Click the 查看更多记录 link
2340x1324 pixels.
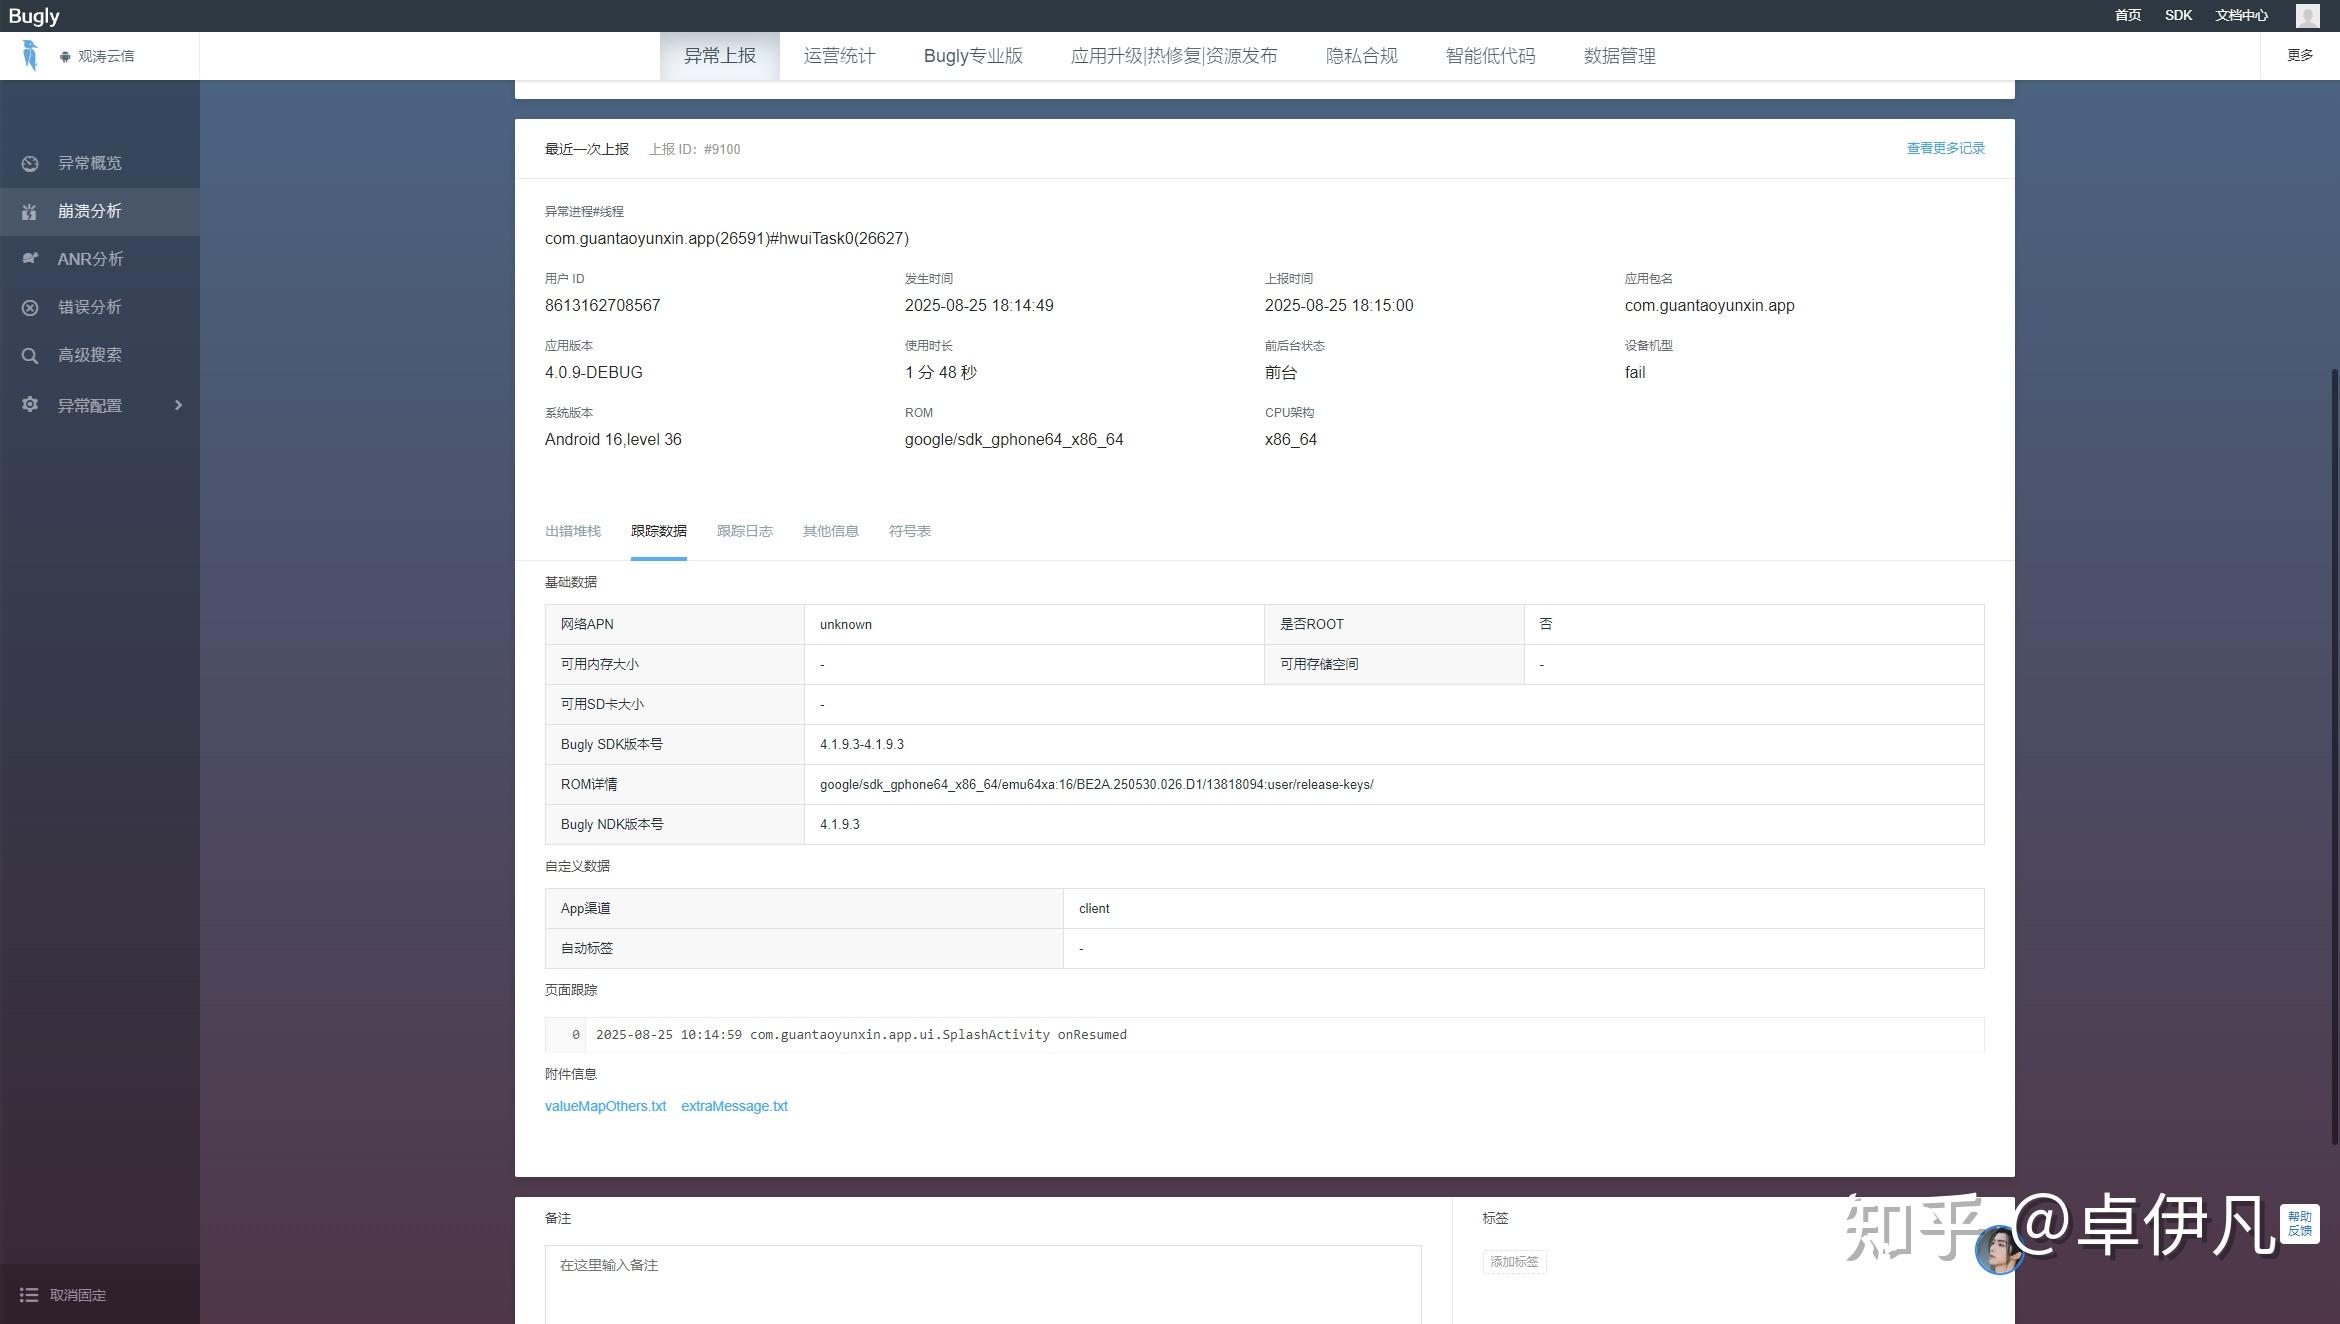click(x=1945, y=148)
